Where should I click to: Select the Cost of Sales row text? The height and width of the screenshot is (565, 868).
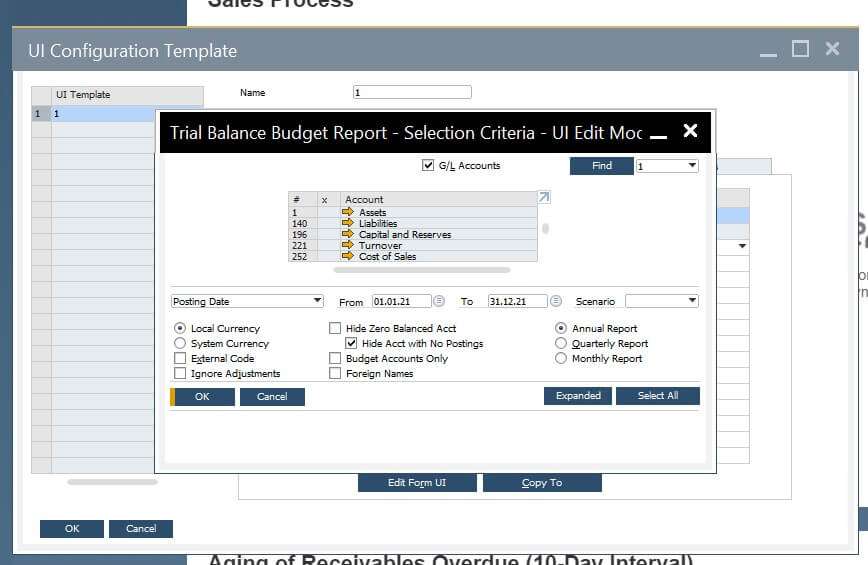388,257
